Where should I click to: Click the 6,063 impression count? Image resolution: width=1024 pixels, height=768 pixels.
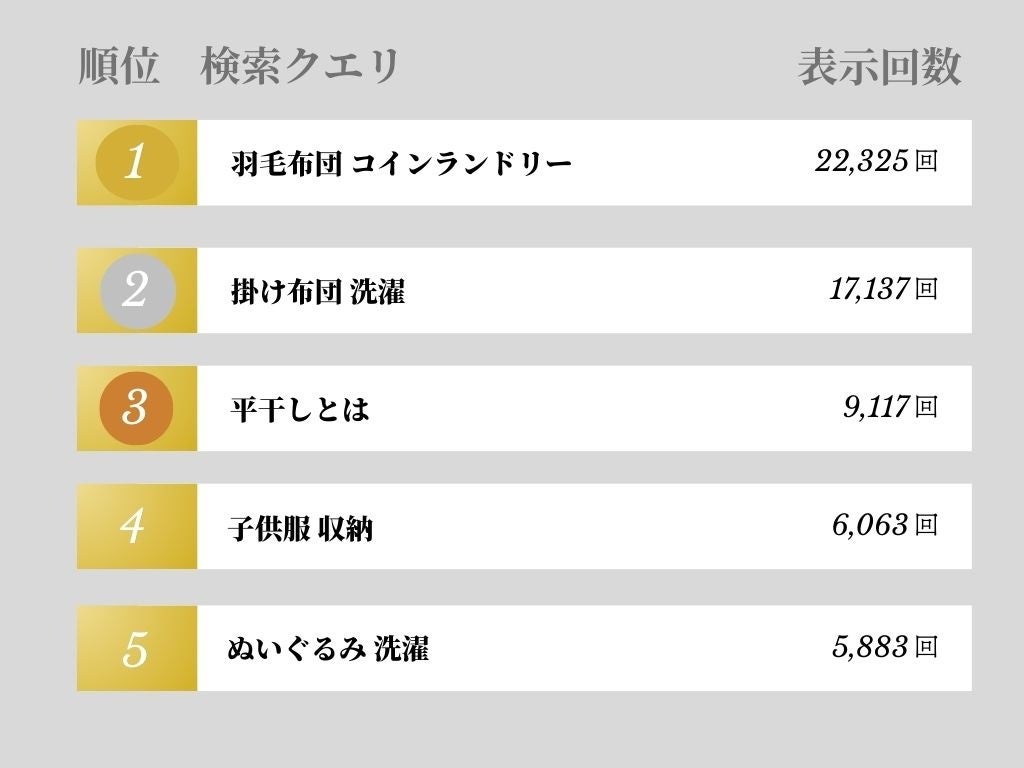click(x=870, y=525)
